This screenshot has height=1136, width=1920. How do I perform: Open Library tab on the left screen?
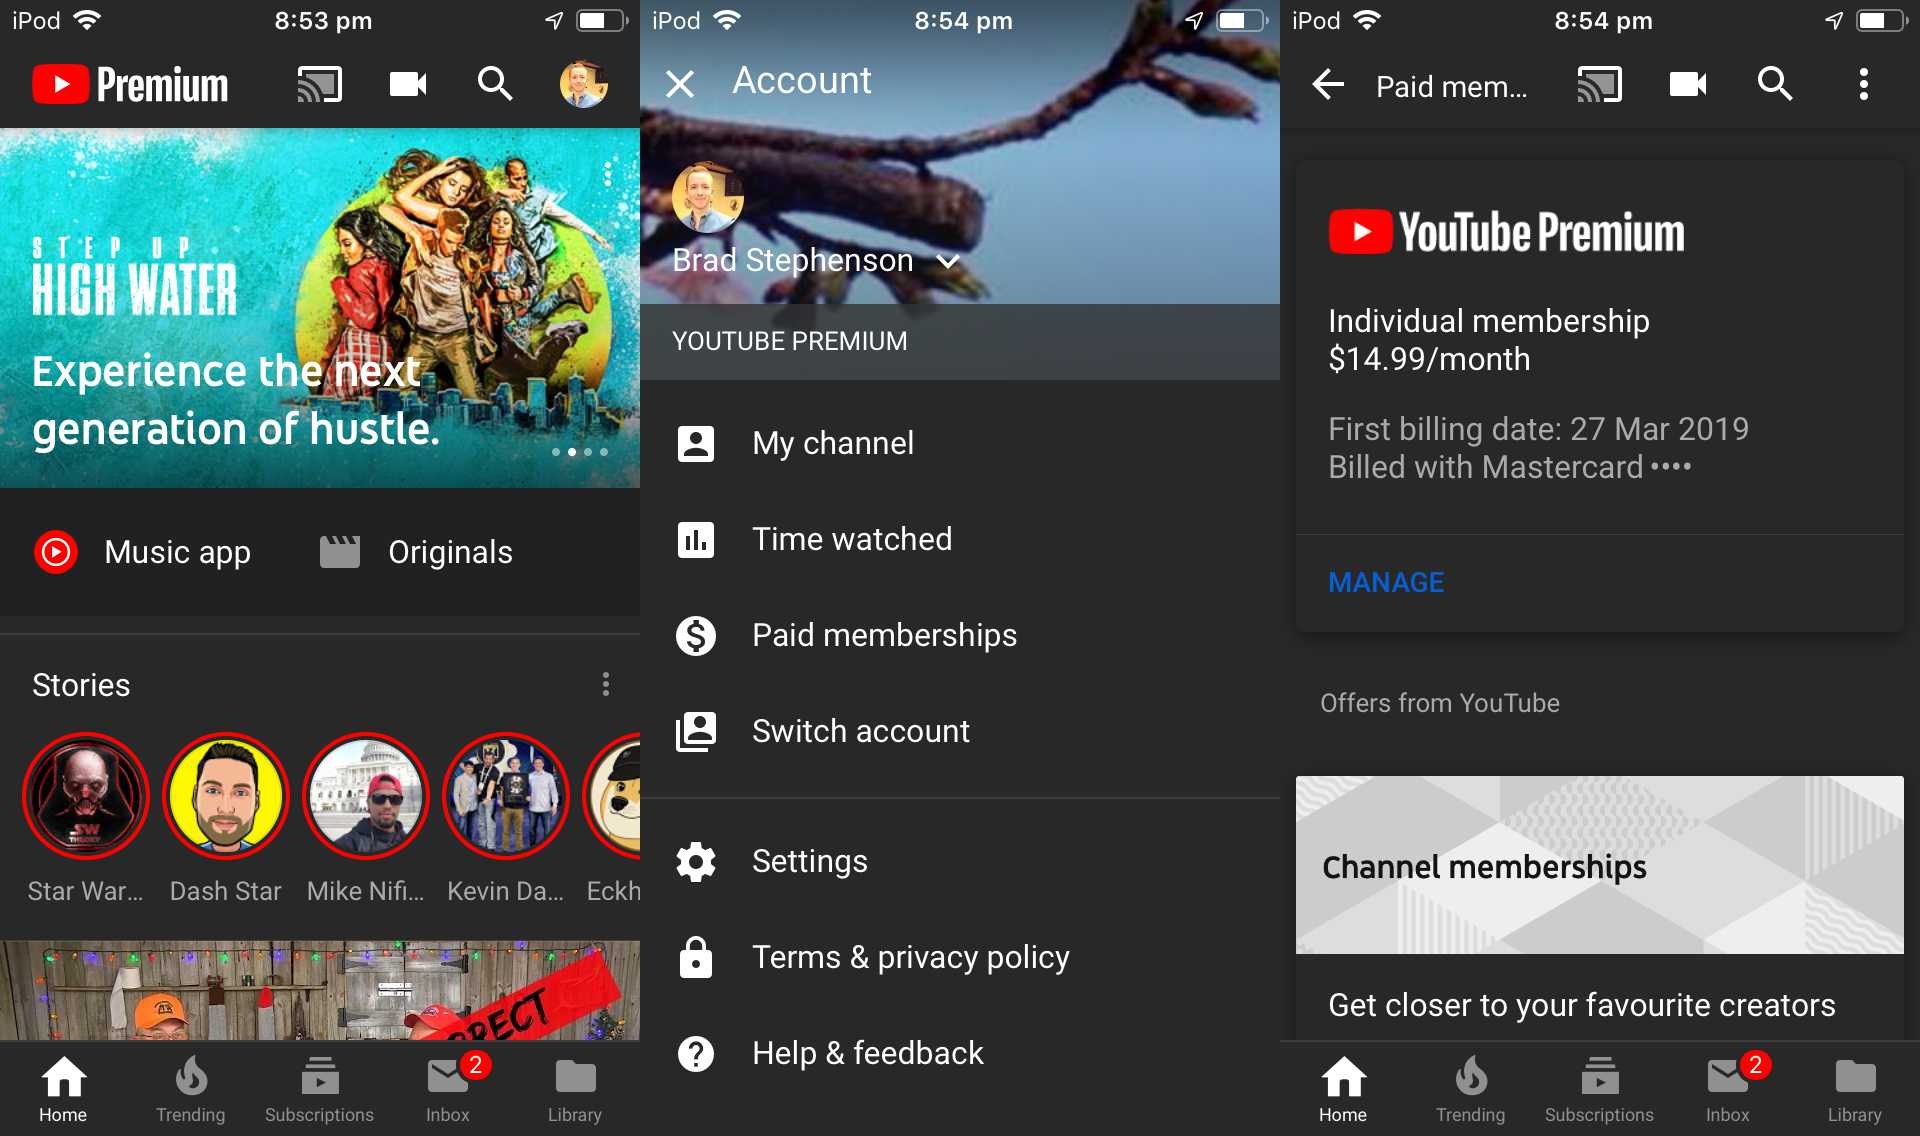point(575,1089)
